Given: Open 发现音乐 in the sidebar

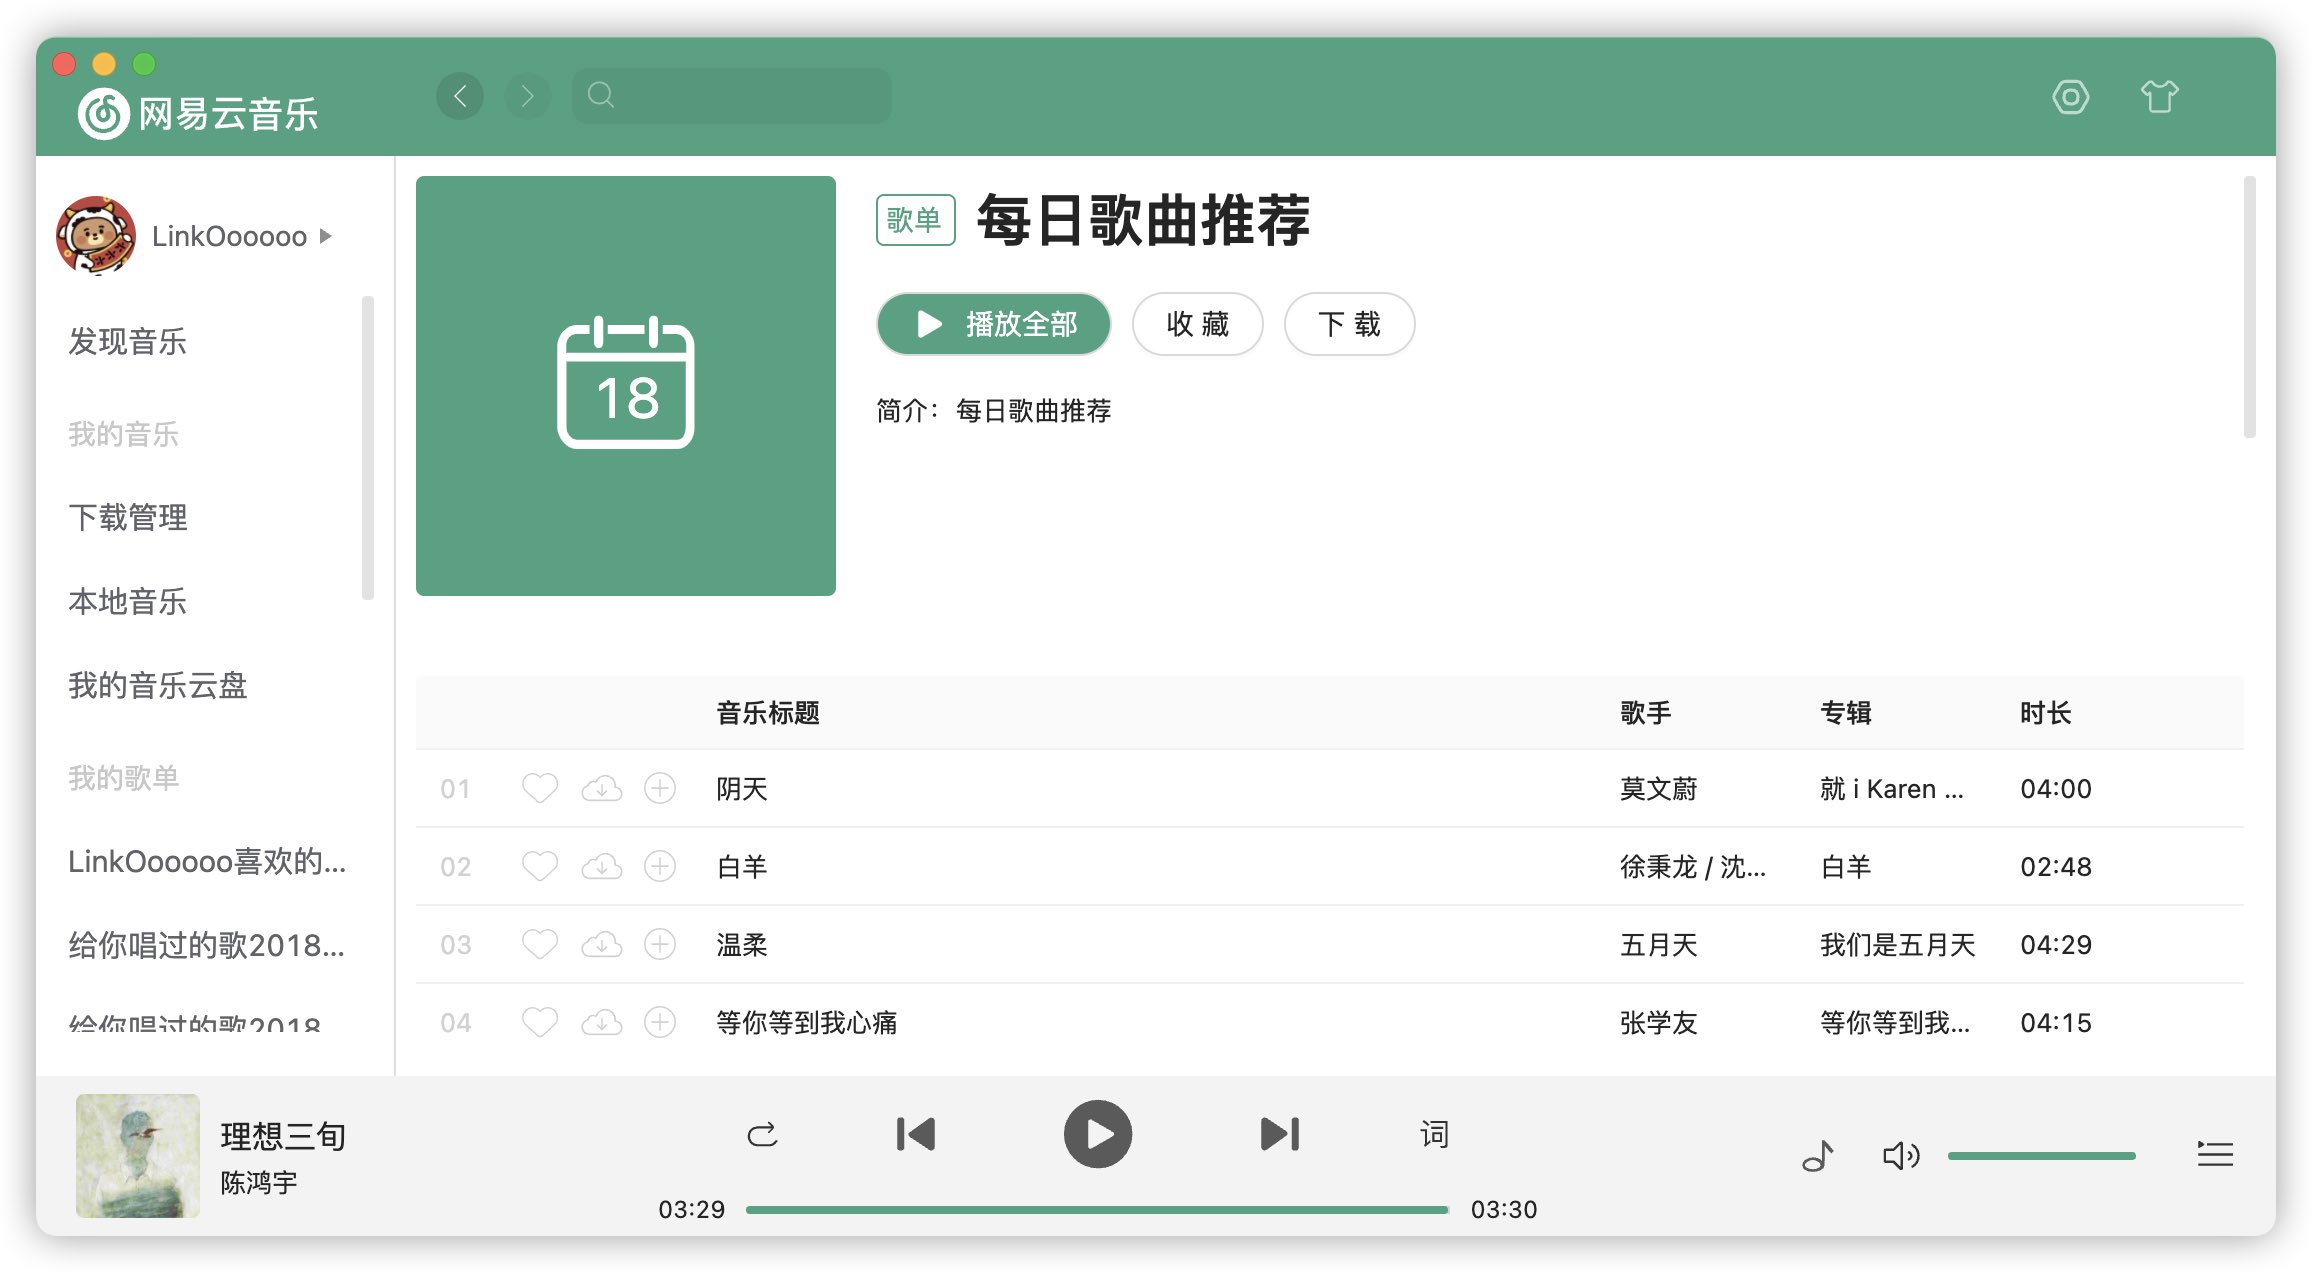Looking at the screenshot, I should [128, 342].
